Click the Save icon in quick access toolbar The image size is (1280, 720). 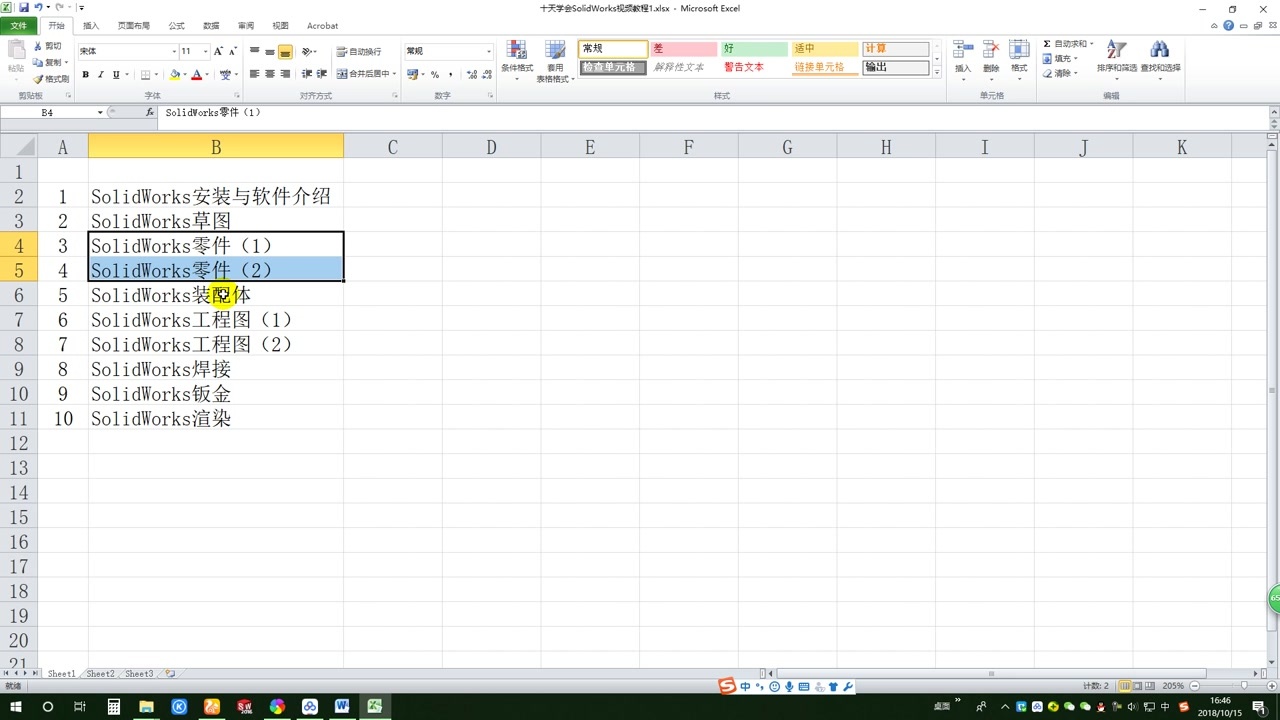[x=23, y=8]
